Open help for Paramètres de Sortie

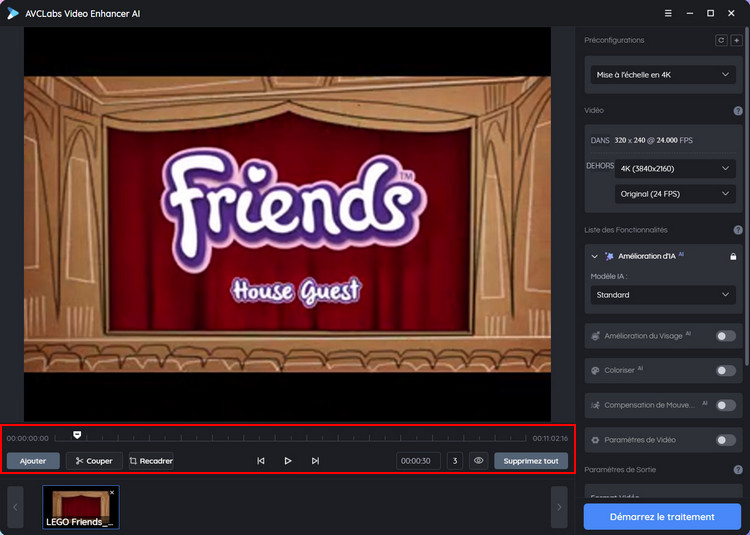pyautogui.click(x=738, y=469)
